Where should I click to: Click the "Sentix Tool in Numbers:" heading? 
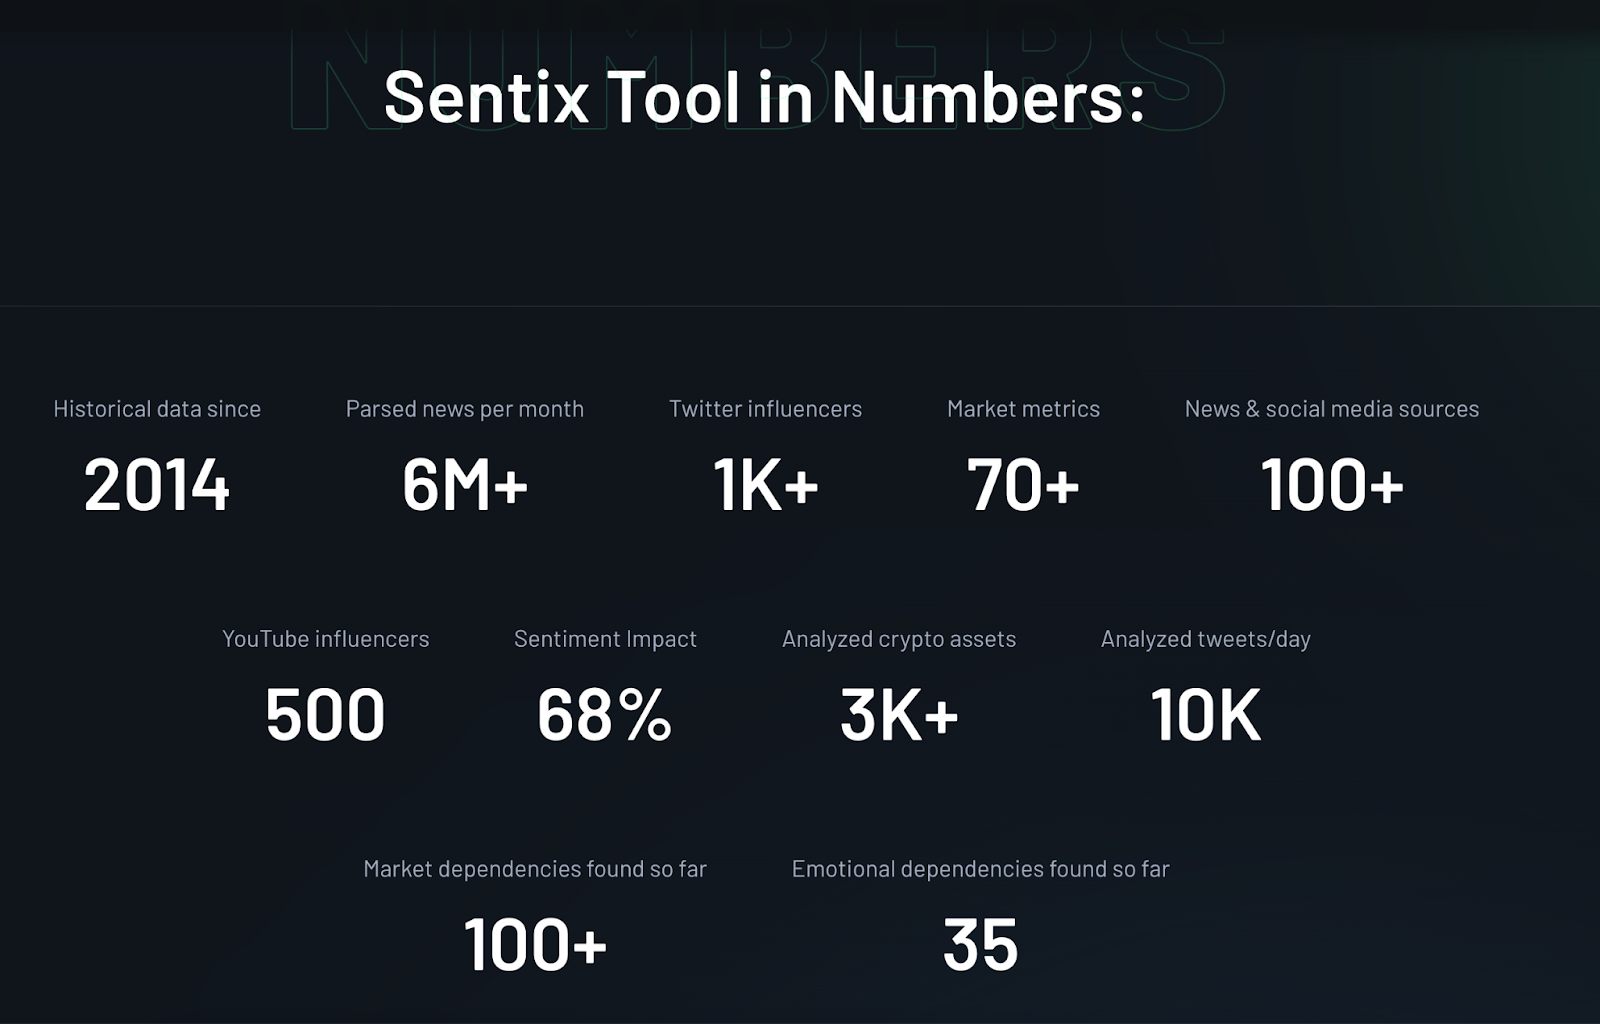[x=764, y=97]
